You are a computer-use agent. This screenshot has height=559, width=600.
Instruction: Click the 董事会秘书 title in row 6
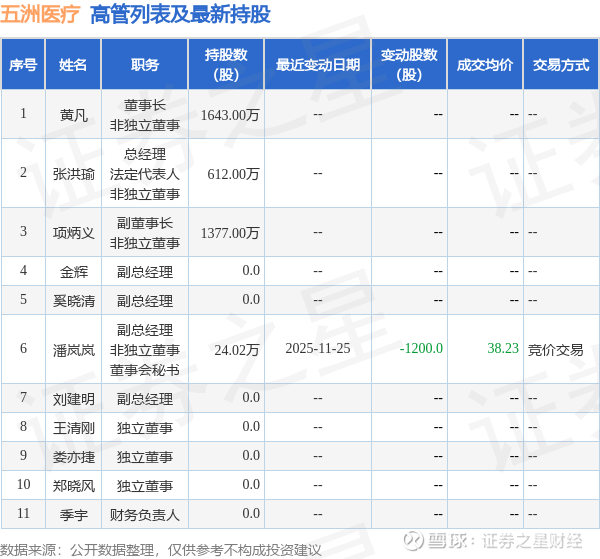point(145,370)
